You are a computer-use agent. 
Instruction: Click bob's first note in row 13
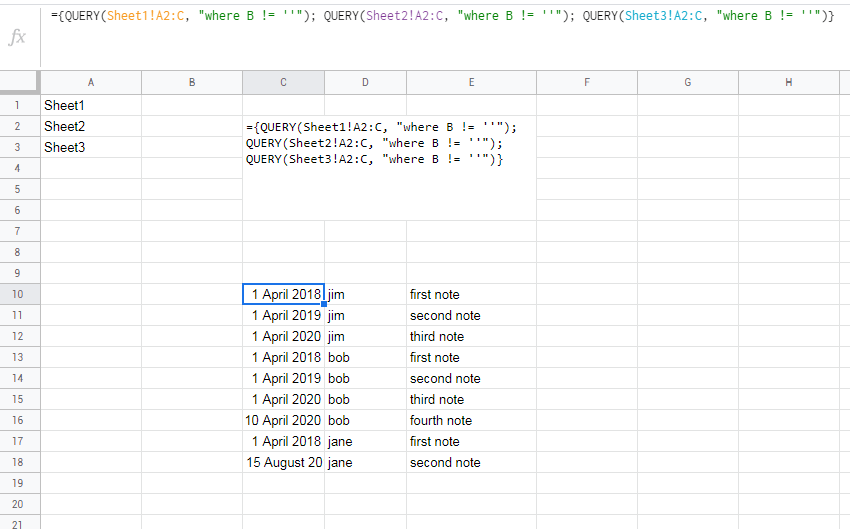click(x=472, y=357)
